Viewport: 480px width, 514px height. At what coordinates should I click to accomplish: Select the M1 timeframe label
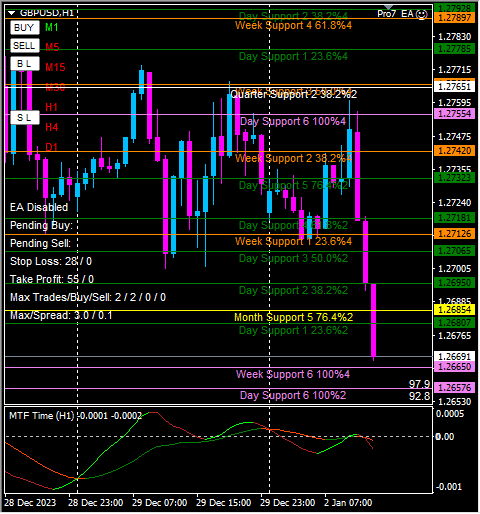[x=52, y=27]
